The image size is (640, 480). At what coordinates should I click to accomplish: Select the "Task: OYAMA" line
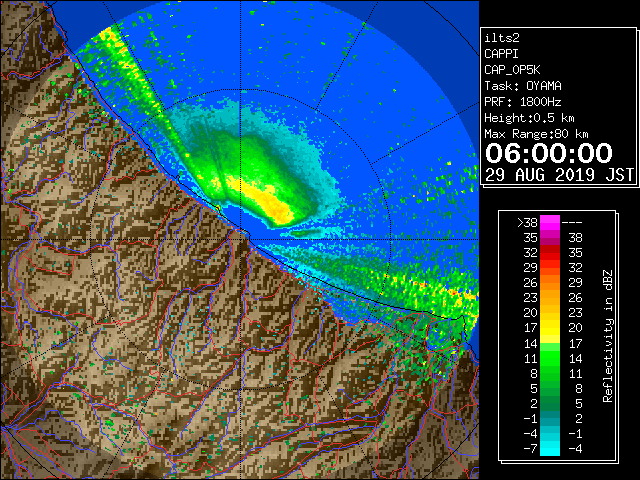523,86
